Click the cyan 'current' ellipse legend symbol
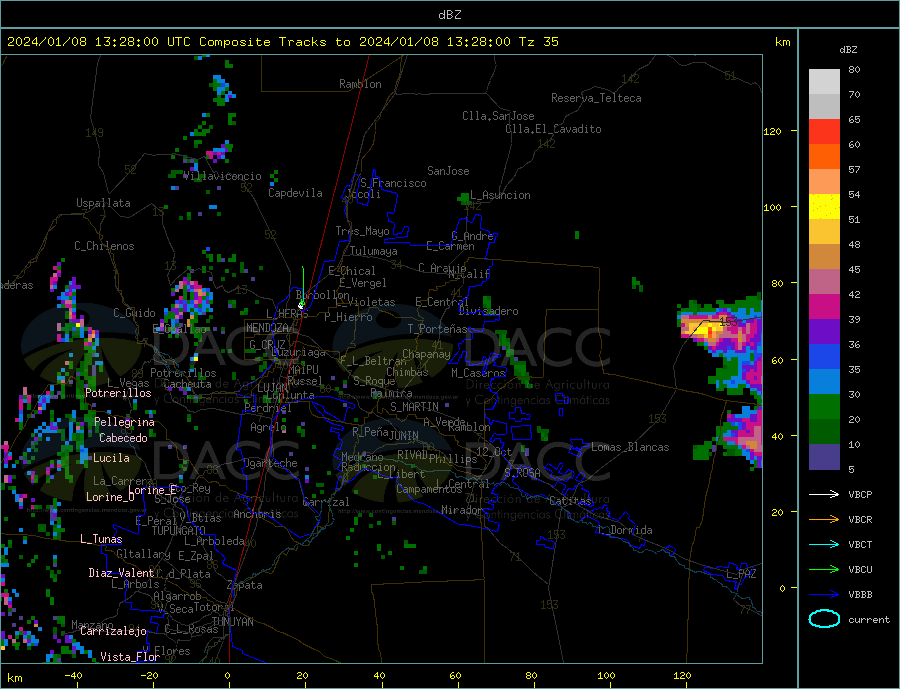The width and height of the screenshot is (900, 689). [824, 619]
